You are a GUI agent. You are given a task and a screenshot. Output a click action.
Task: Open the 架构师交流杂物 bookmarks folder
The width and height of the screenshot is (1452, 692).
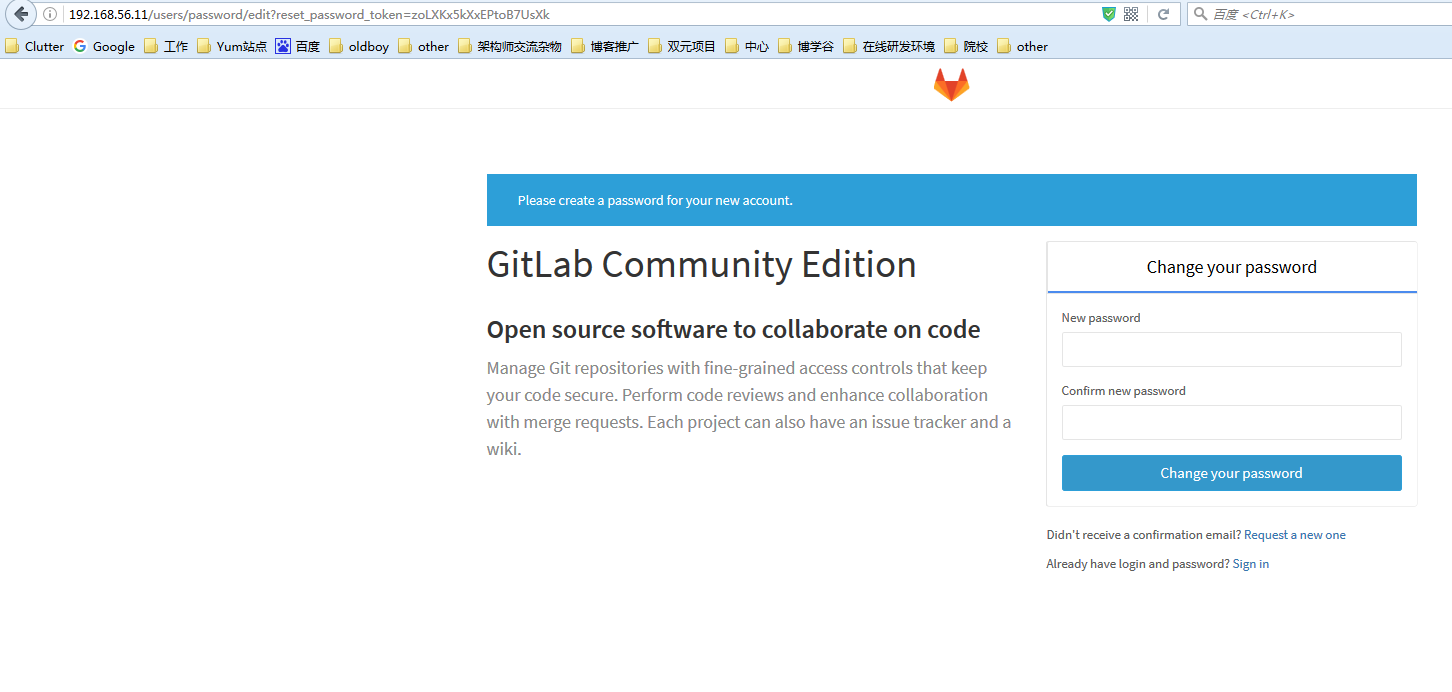point(510,46)
